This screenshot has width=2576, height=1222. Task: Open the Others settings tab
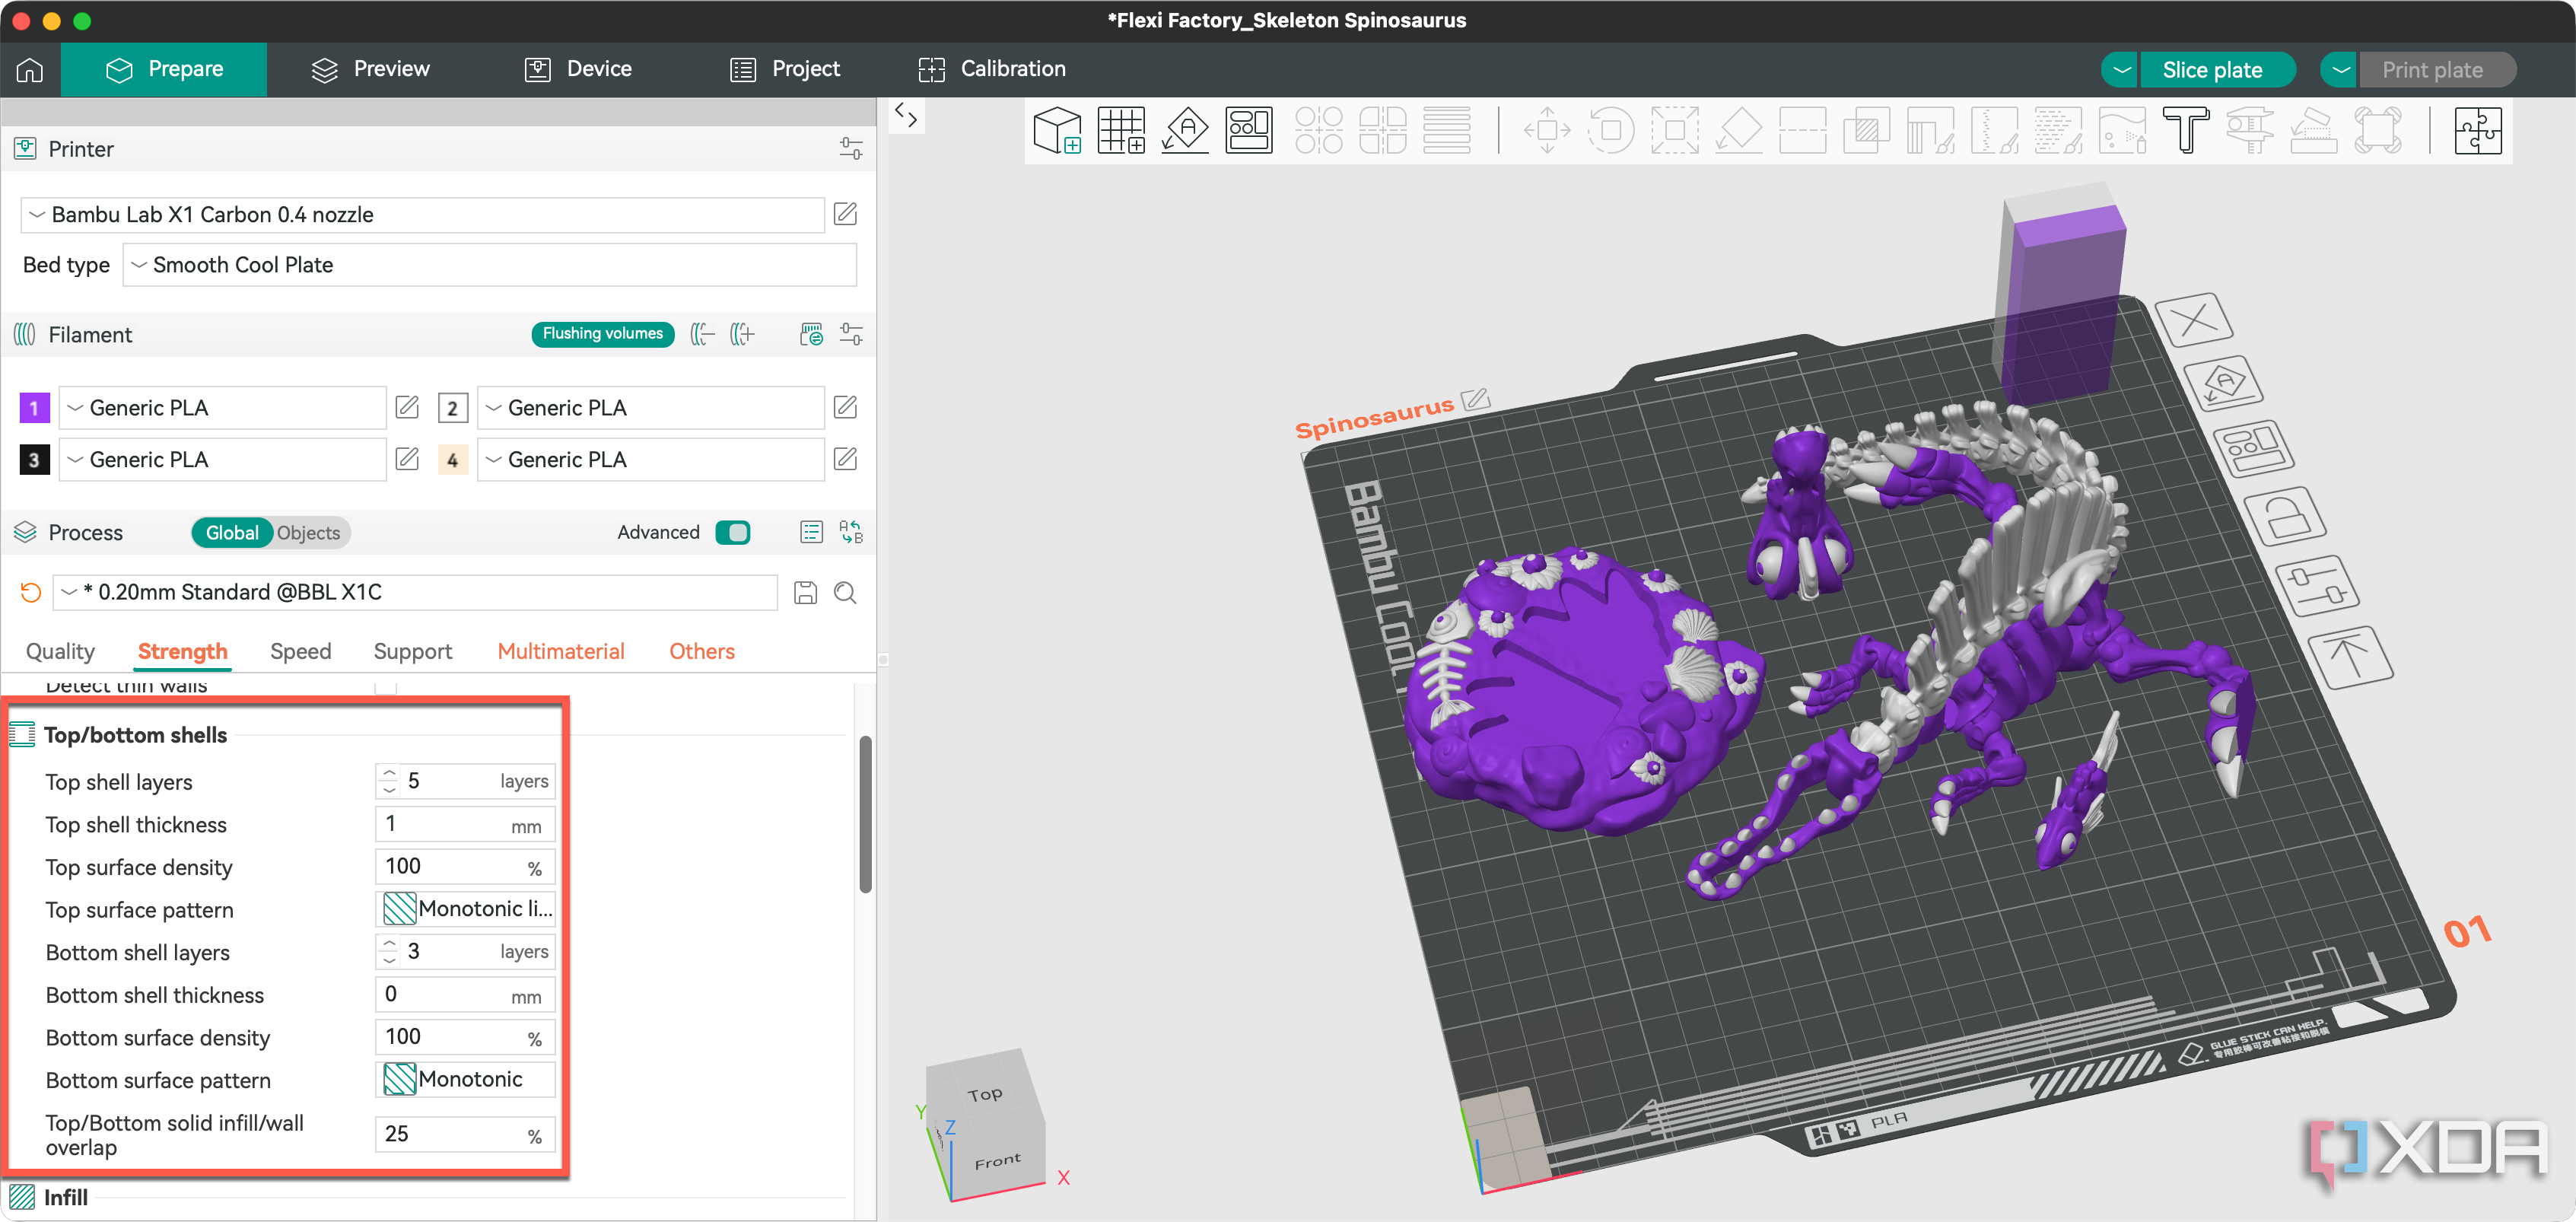[702, 651]
